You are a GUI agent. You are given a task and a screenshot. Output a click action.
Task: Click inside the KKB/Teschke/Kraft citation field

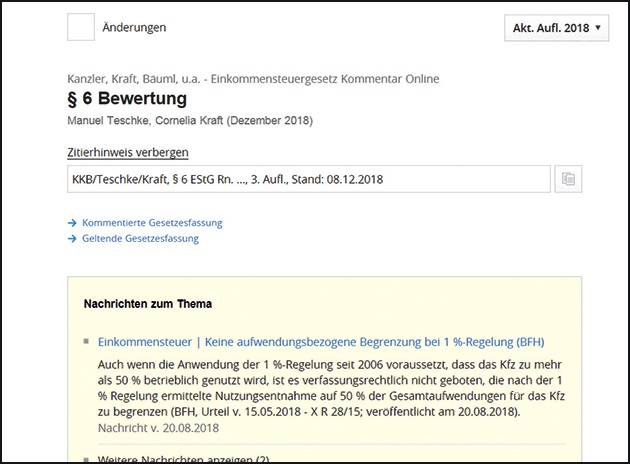(308, 180)
